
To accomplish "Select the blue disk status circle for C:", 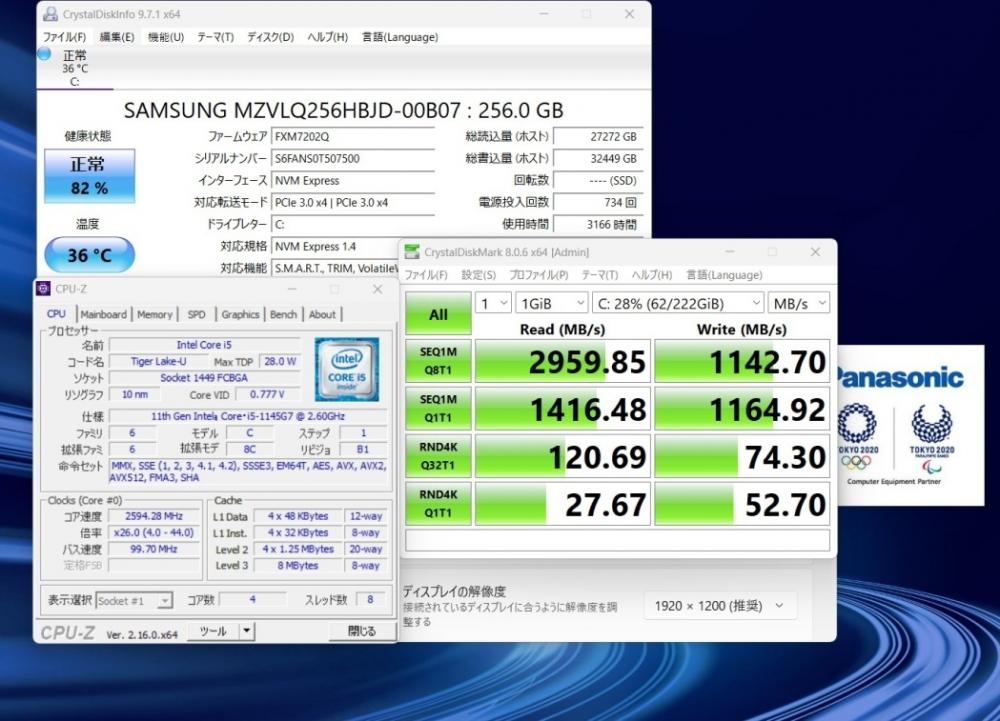I will tap(44, 54).
